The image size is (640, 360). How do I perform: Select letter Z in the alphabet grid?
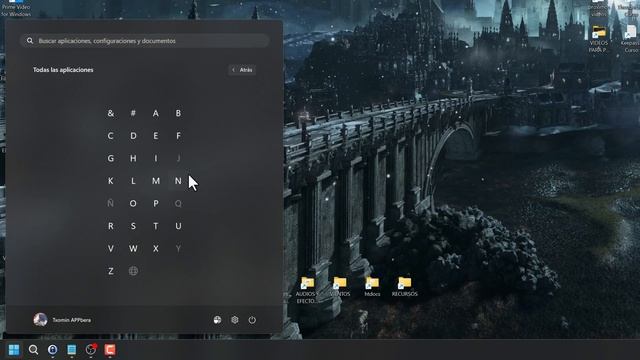pos(111,271)
